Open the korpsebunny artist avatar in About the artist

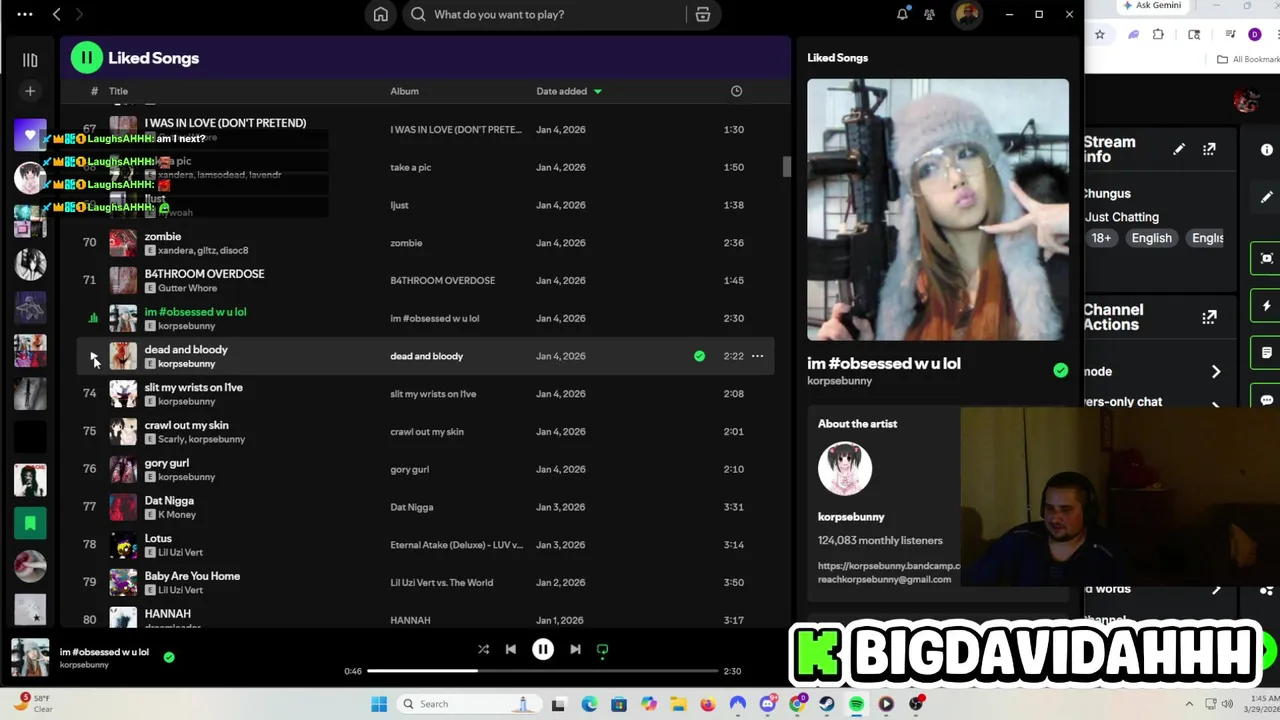(845, 469)
